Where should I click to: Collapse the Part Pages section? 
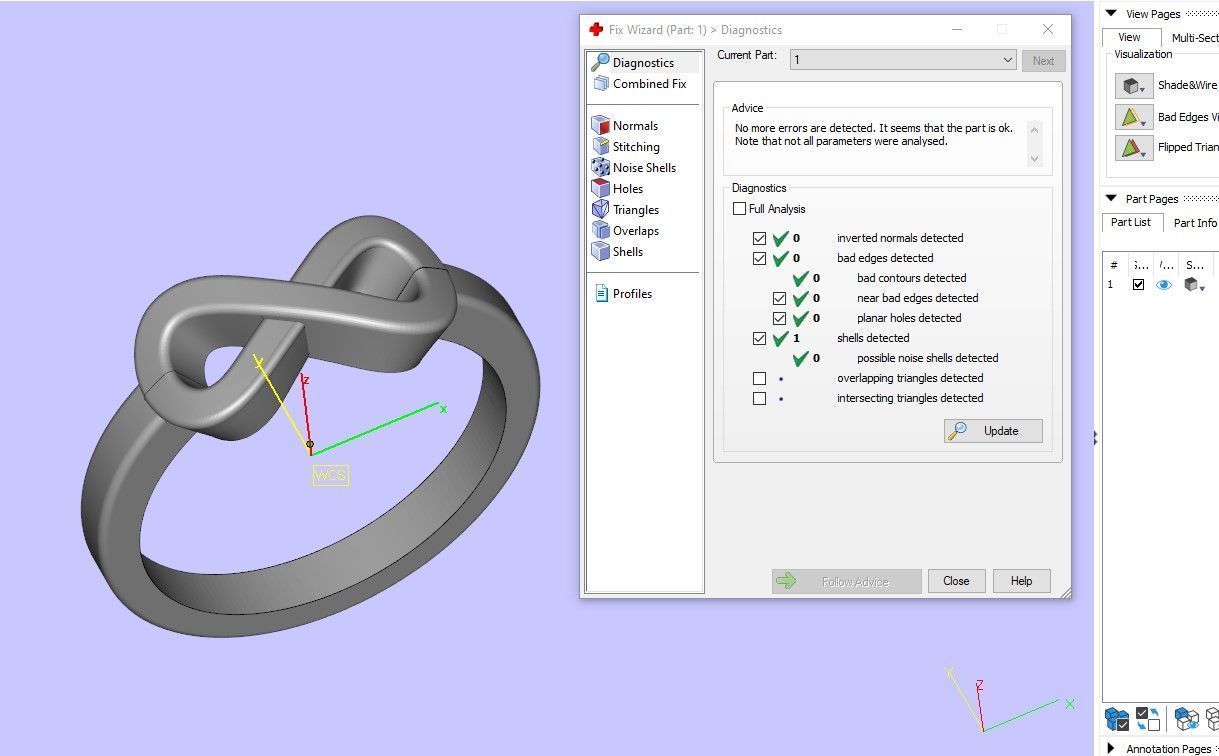point(1111,199)
